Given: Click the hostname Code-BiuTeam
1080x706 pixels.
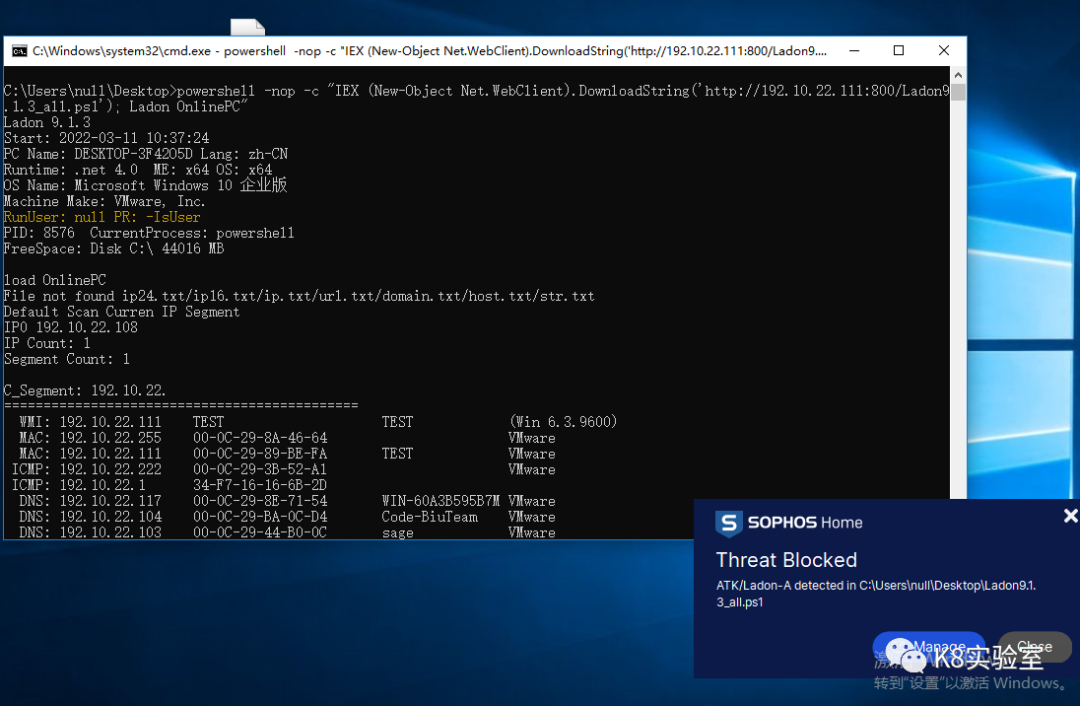Looking at the screenshot, I should 430,517.
